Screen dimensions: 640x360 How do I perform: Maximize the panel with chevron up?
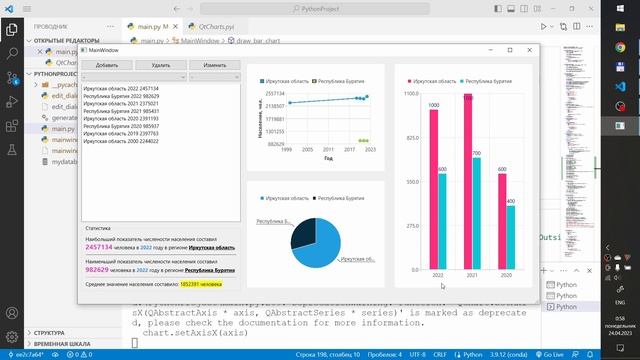tap(576, 271)
